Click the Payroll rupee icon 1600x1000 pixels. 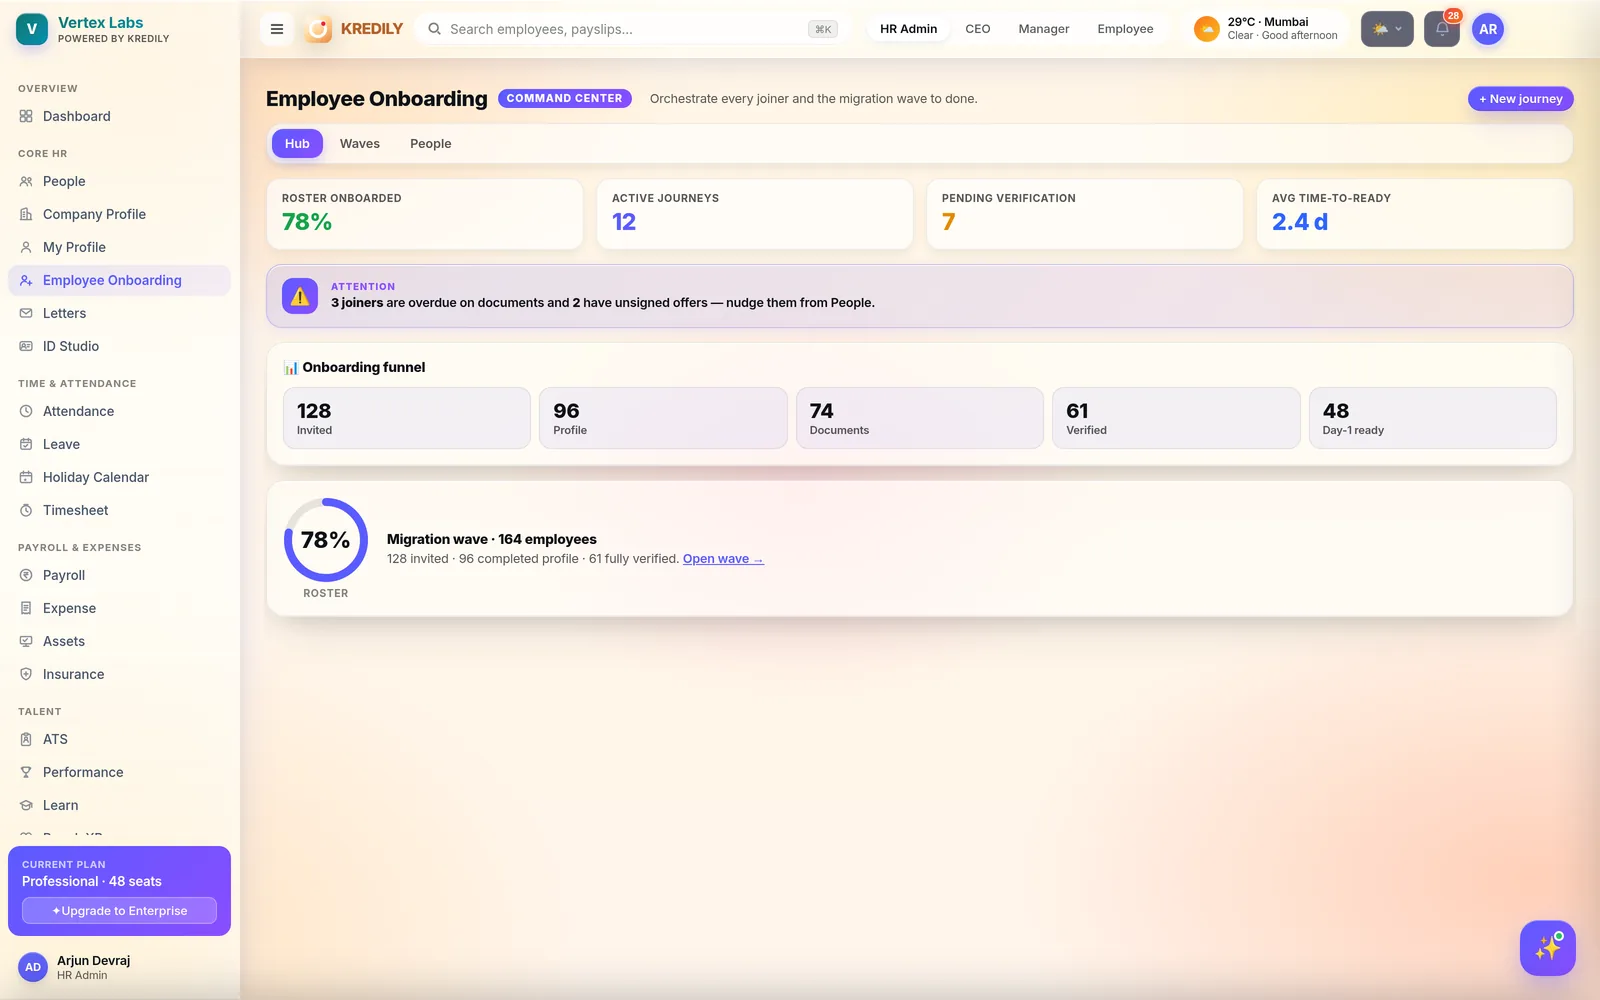26,575
